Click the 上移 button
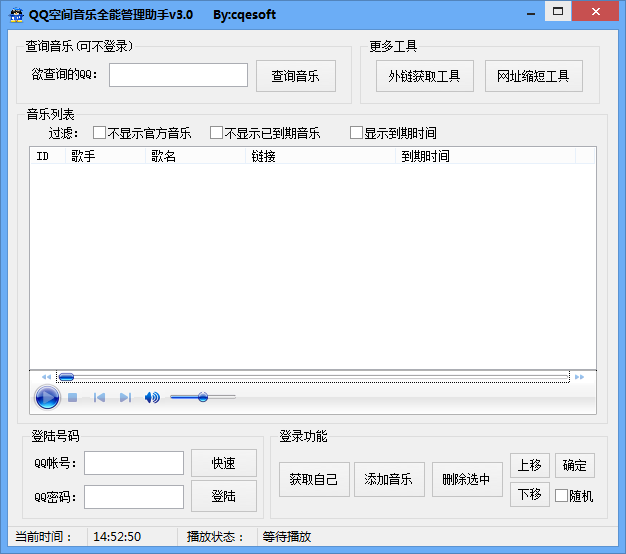The height and width of the screenshot is (554, 626). coord(530,465)
